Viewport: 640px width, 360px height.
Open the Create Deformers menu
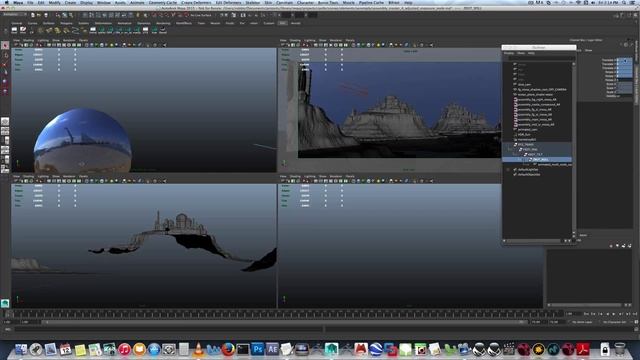click(196, 2)
